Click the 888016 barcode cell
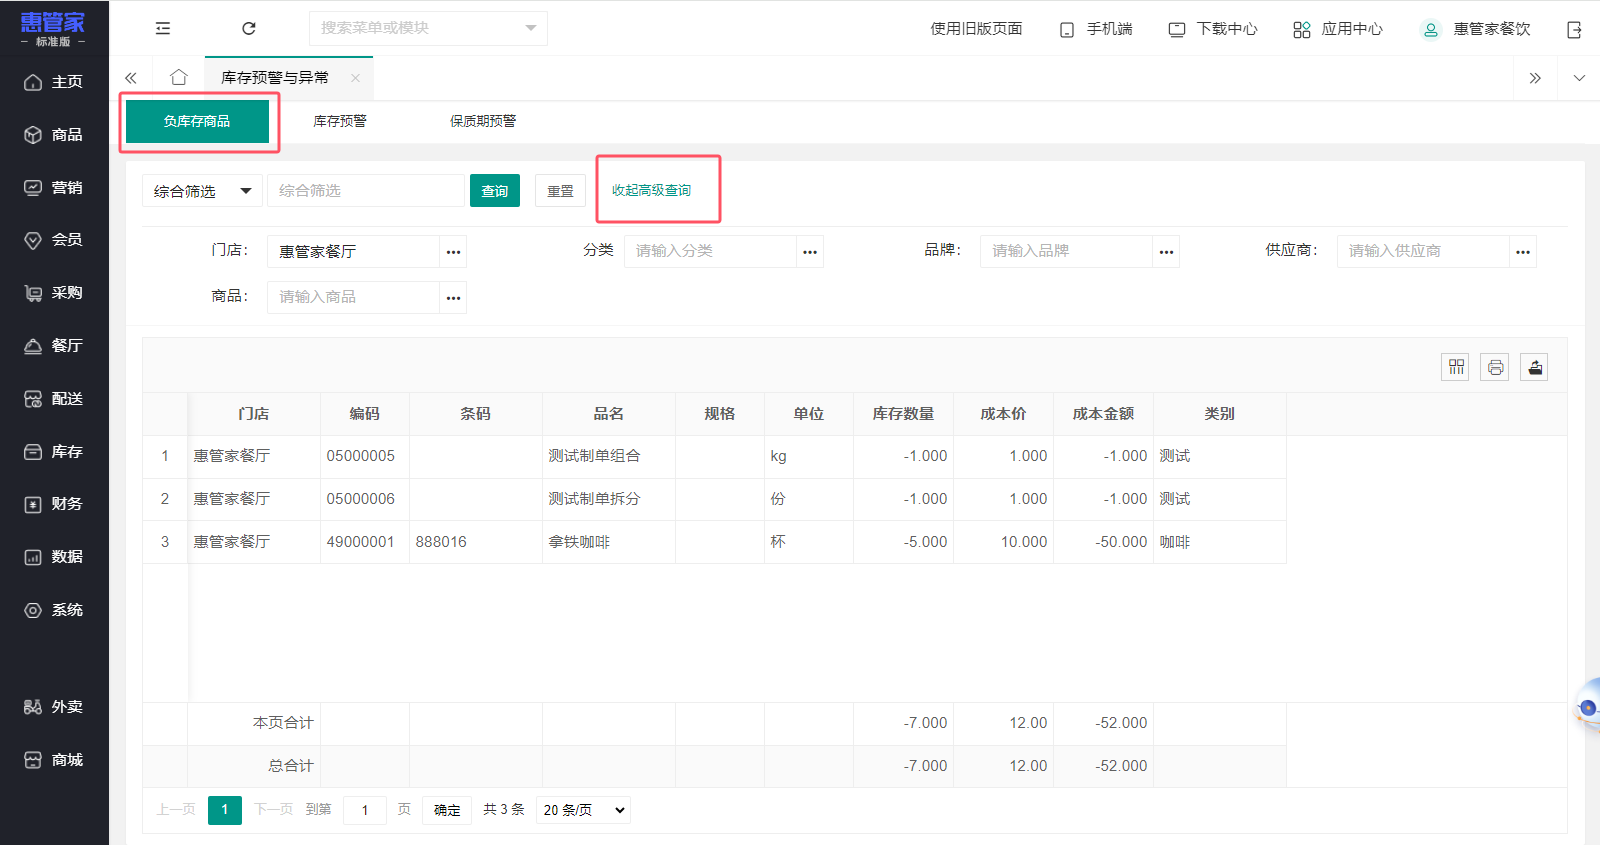This screenshot has height=845, width=1600. click(476, 542)
